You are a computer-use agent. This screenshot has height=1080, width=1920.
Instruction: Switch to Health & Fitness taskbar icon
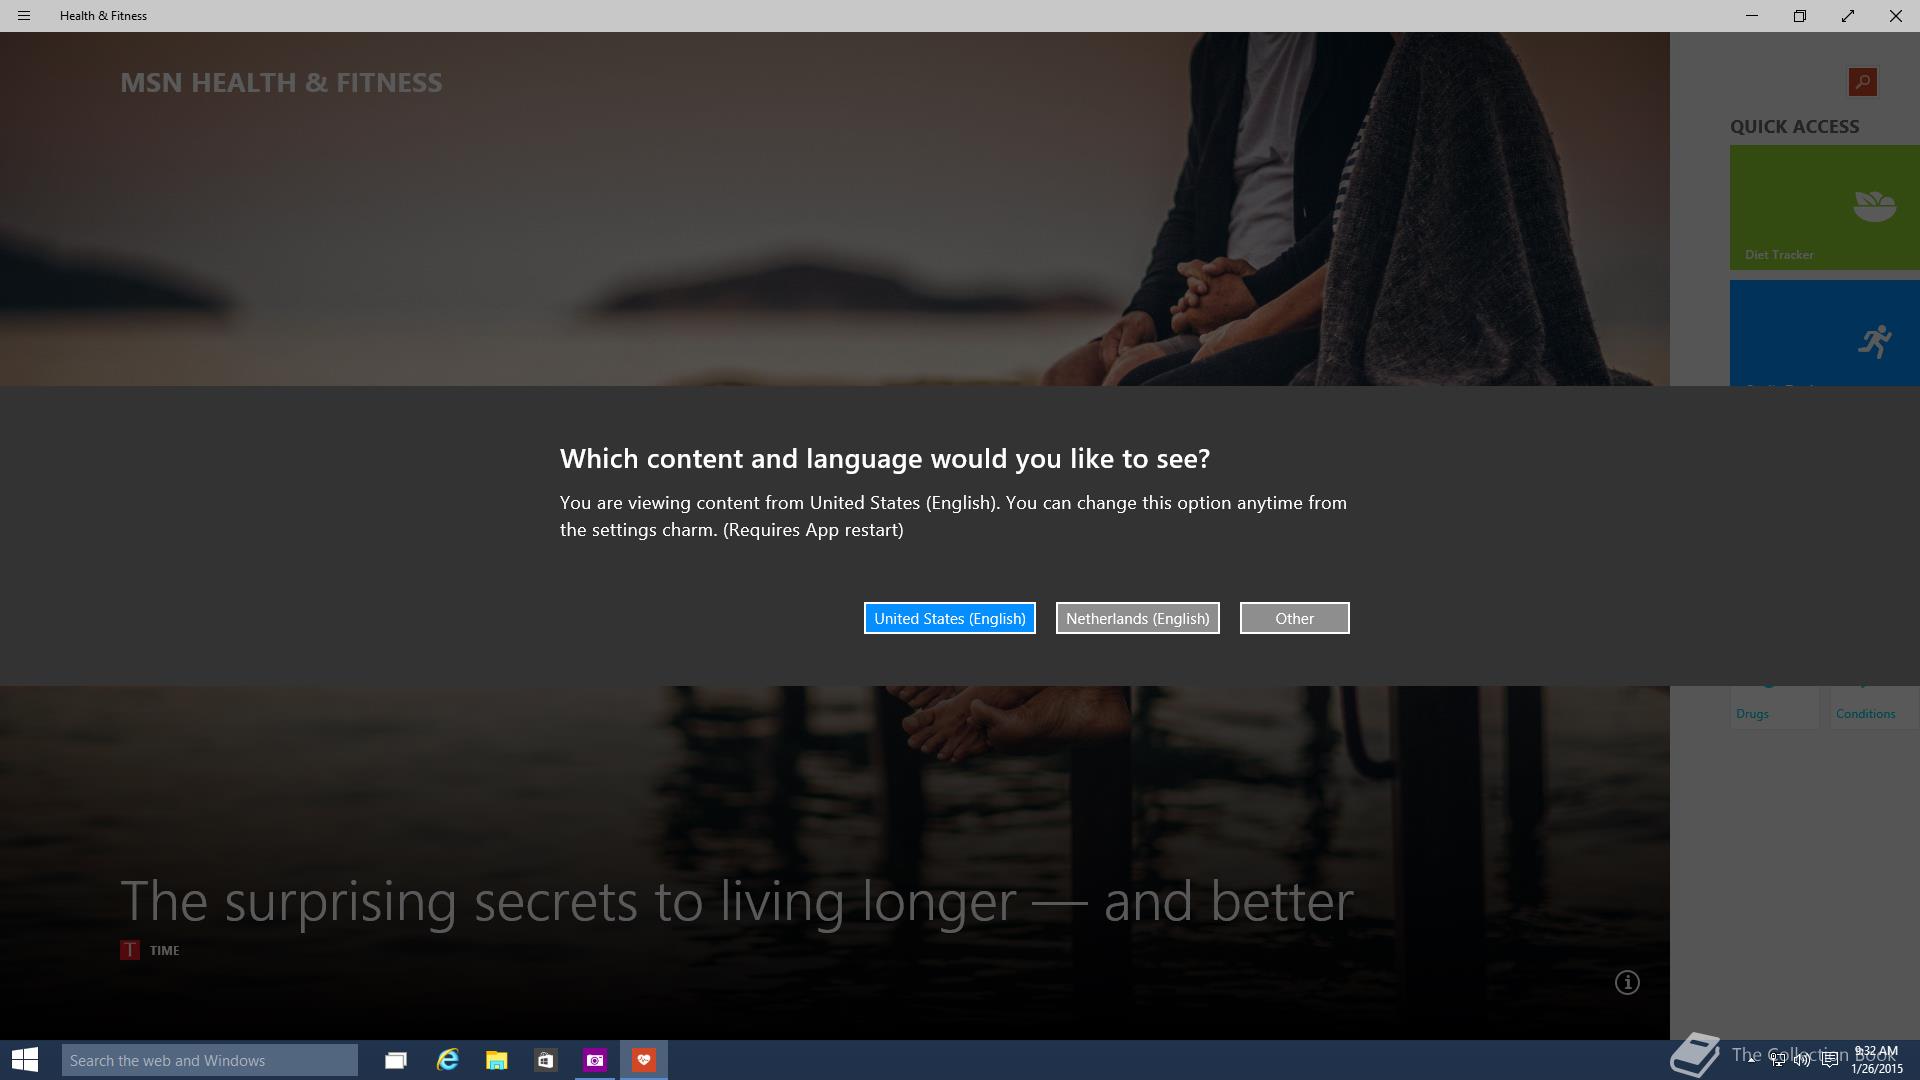644,1060
